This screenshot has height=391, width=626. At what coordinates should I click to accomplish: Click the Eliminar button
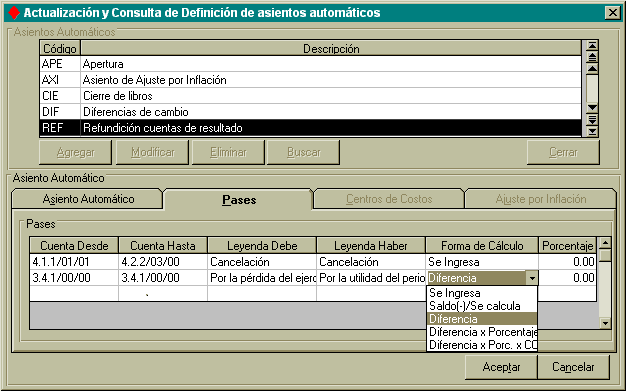coord(228,152)
